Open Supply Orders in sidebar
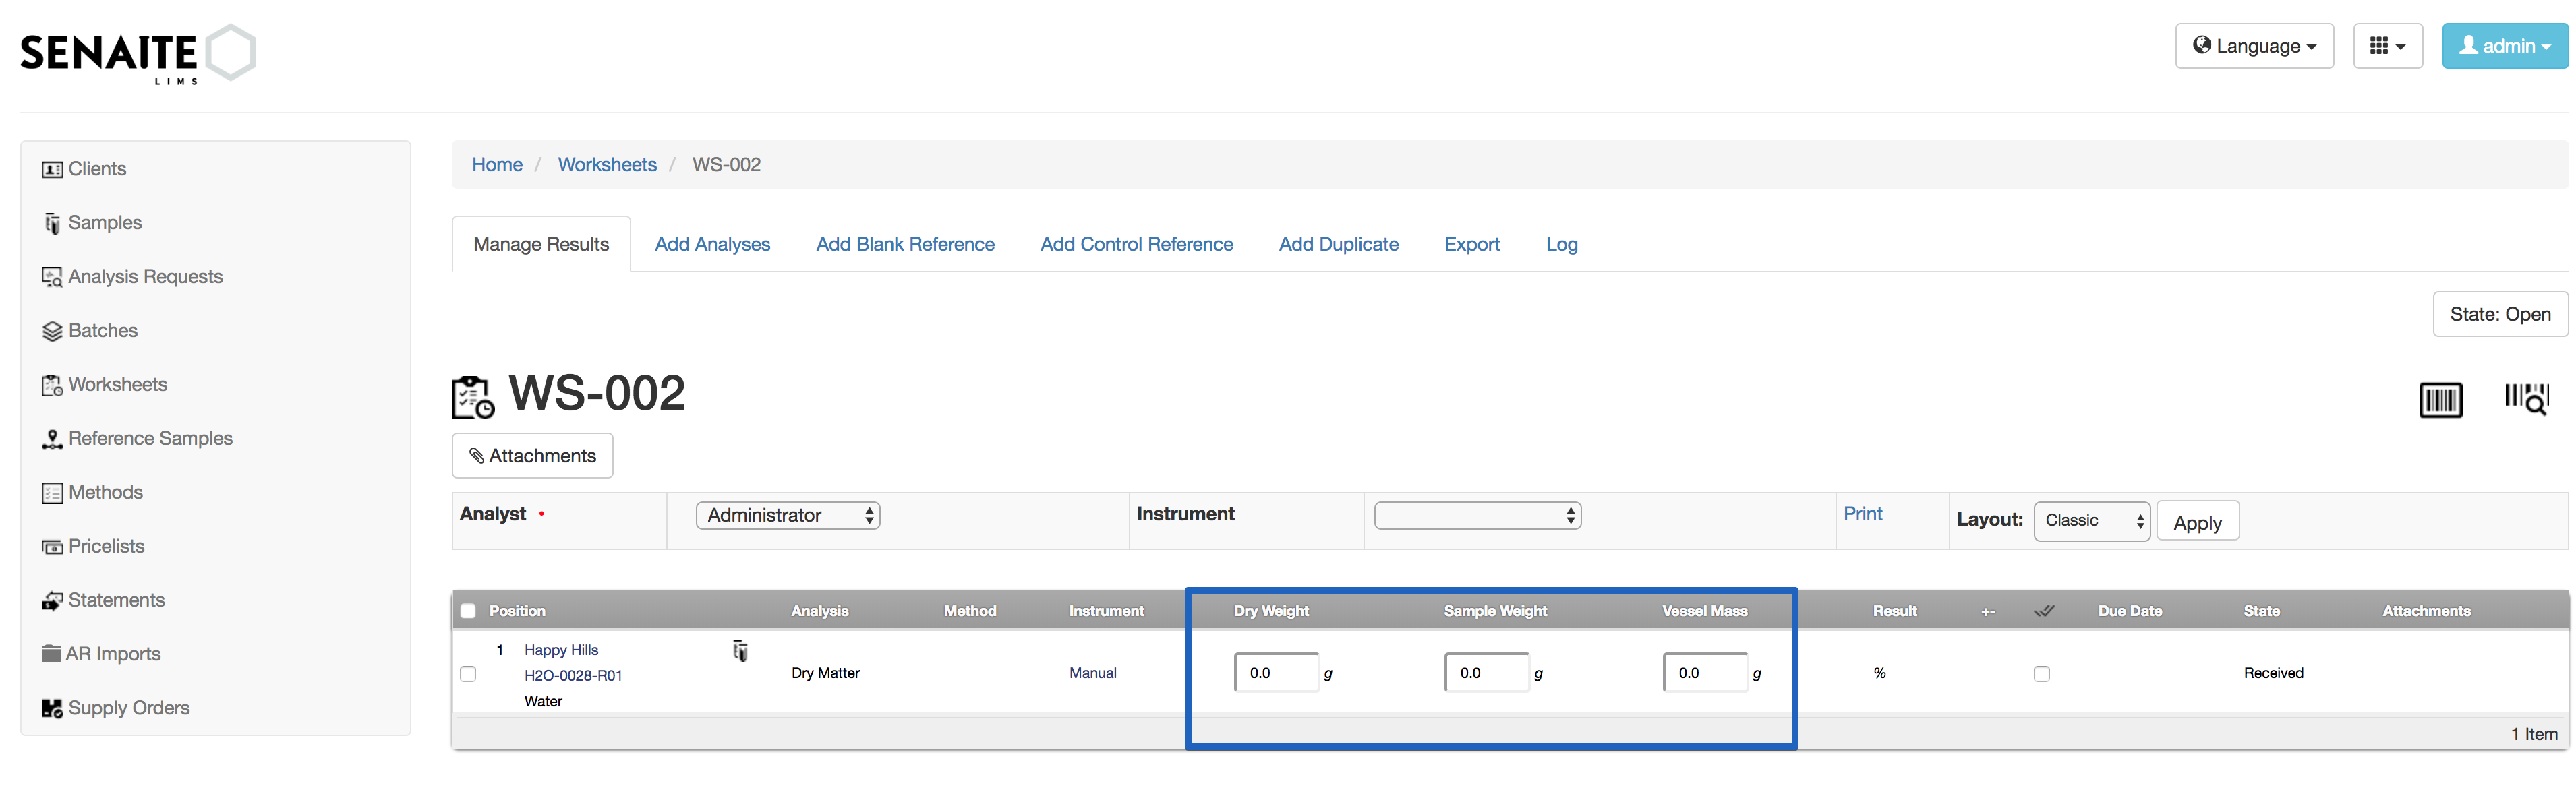Screen dimensions: 2576x802 point(128,707)
